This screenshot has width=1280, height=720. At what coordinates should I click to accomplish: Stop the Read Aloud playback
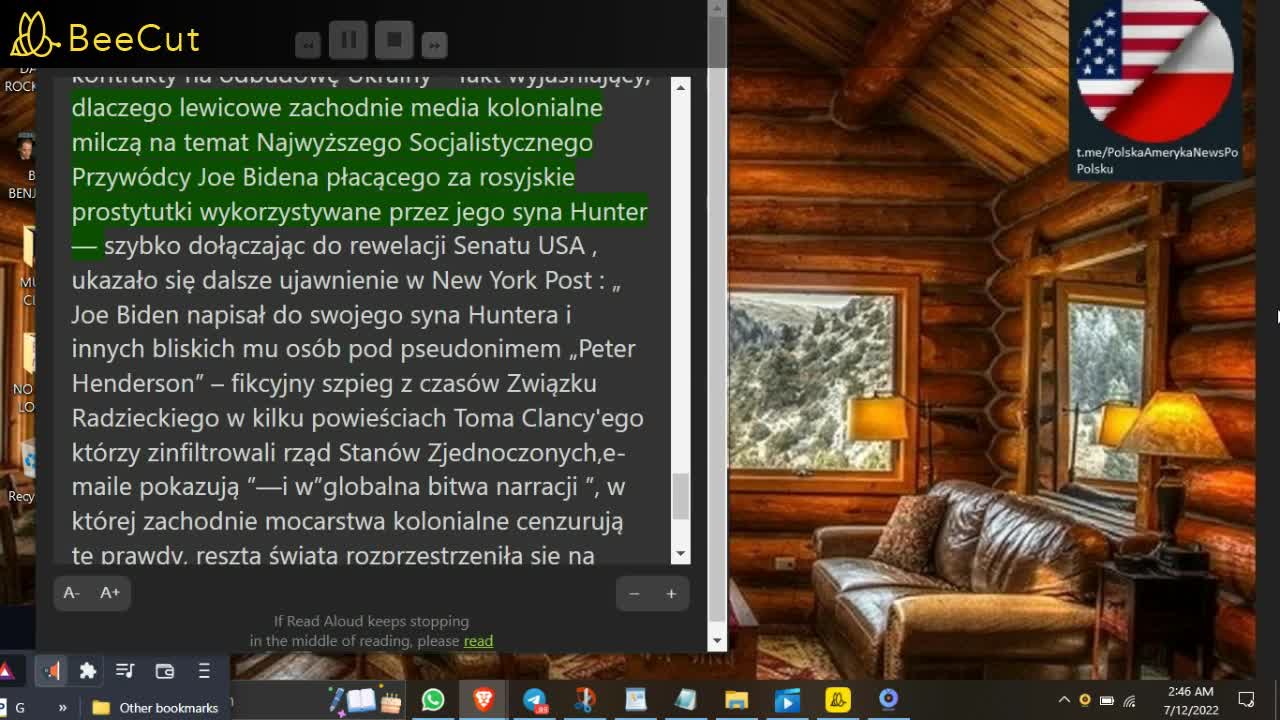(x=394, y=40)
